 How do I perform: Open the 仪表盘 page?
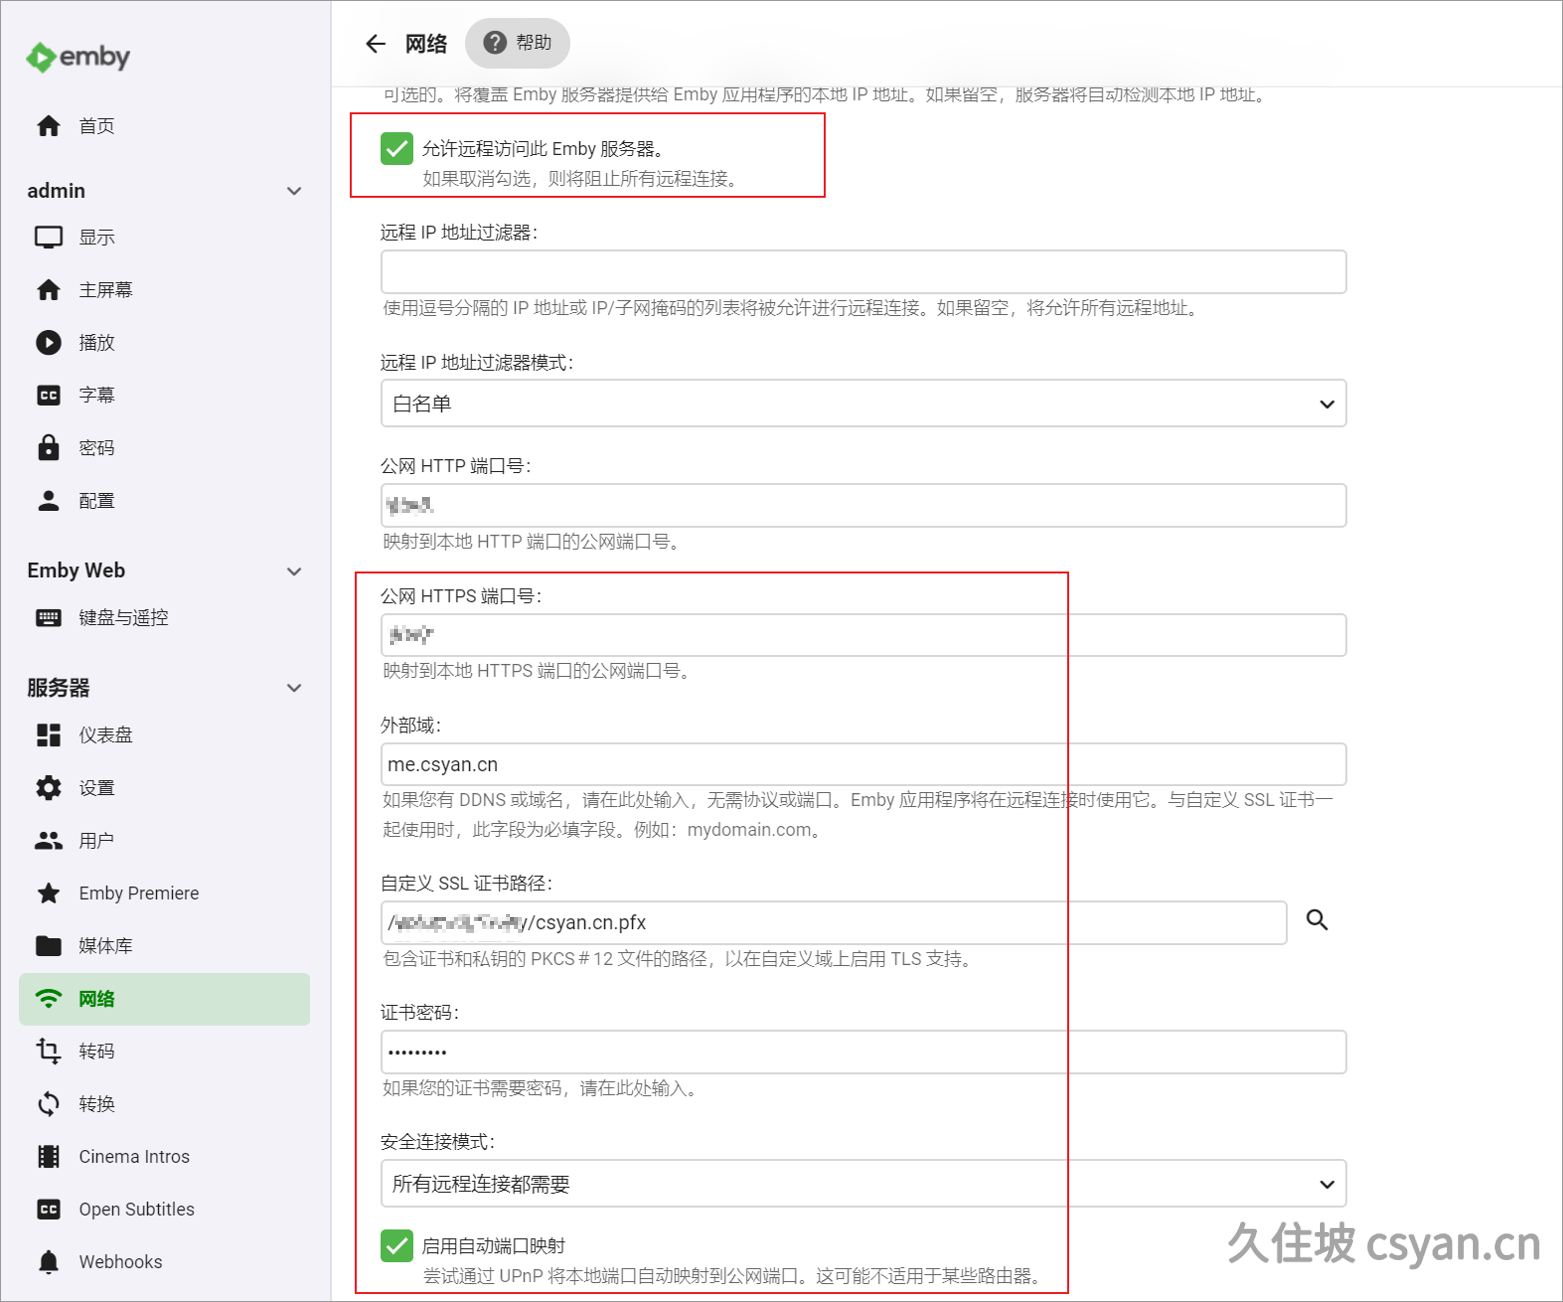coord(165,735)
